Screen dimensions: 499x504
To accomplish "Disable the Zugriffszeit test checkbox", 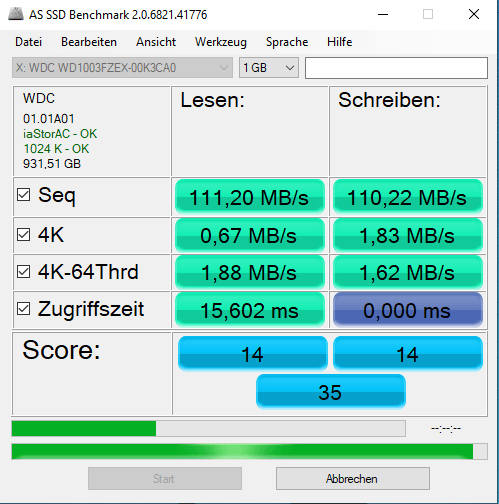I will (23, 308).
